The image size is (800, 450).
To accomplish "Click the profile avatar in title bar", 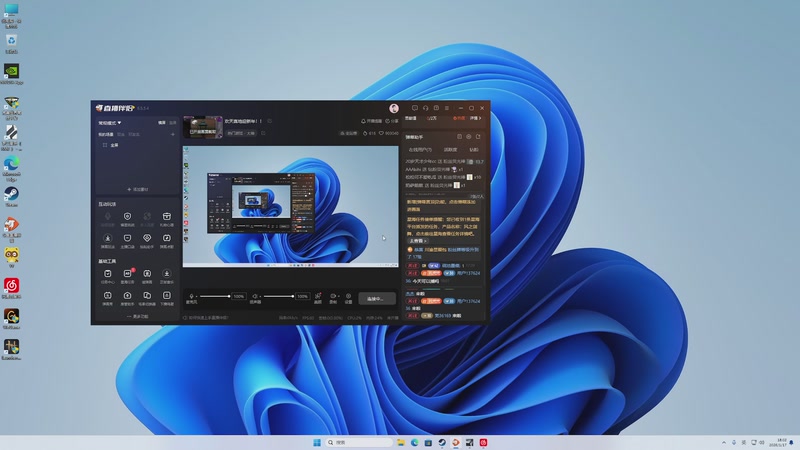I will 394,108.
